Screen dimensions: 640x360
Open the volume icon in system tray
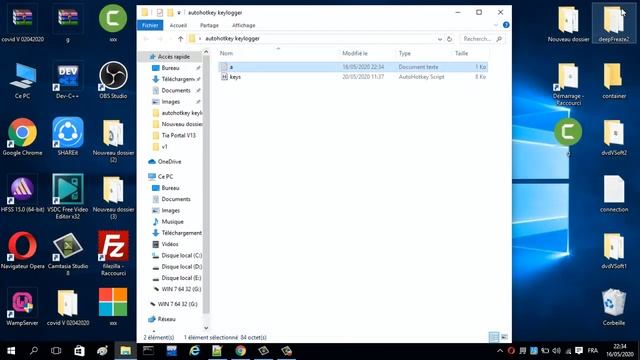pos(556,351)
